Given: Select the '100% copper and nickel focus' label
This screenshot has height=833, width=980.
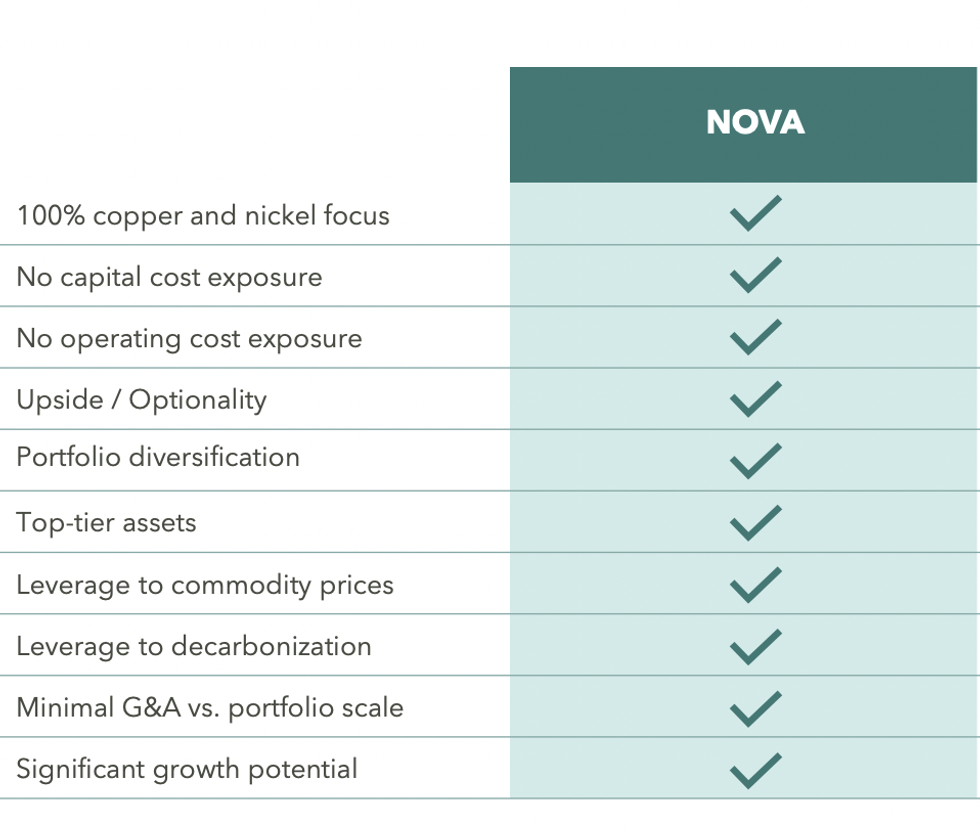Looking at the screenshot, I should 203,215.
